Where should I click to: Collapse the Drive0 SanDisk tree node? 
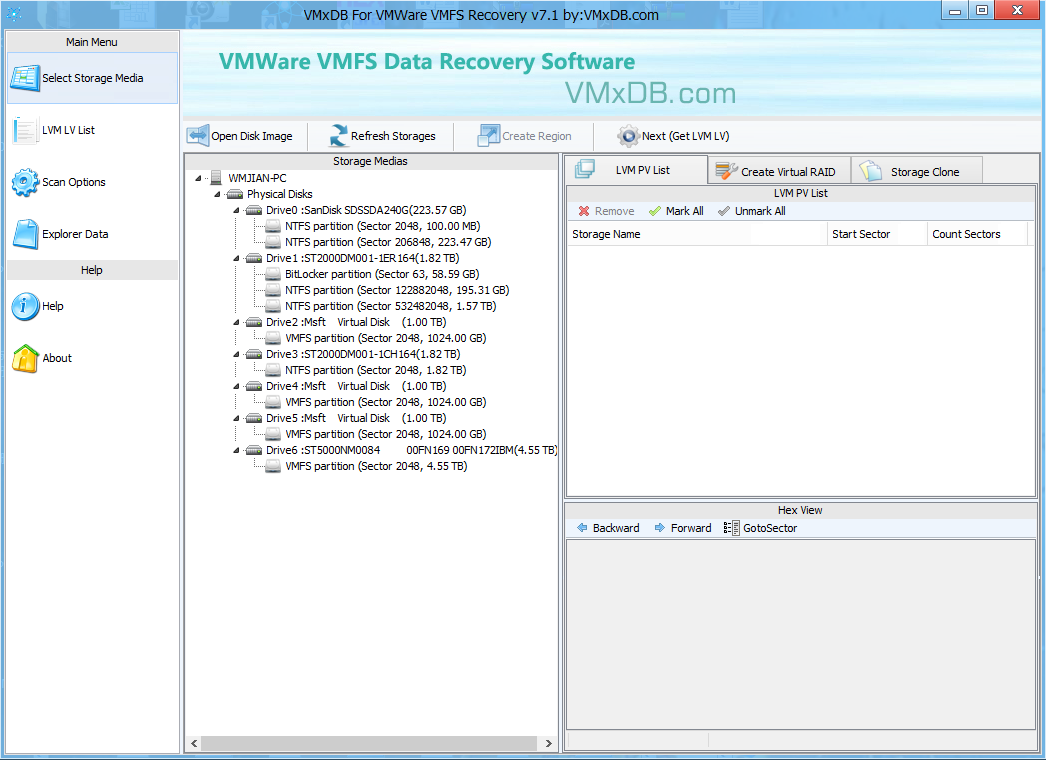click(236, 210)
